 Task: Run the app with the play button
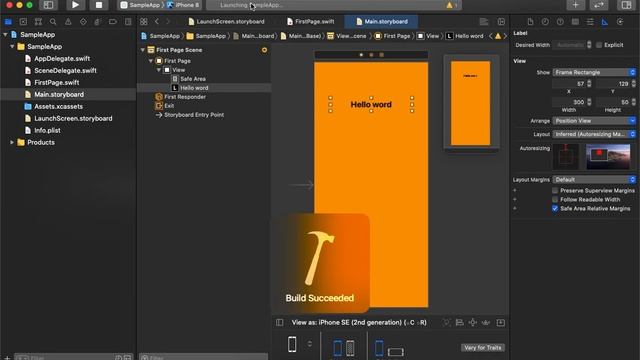[75, 5]
